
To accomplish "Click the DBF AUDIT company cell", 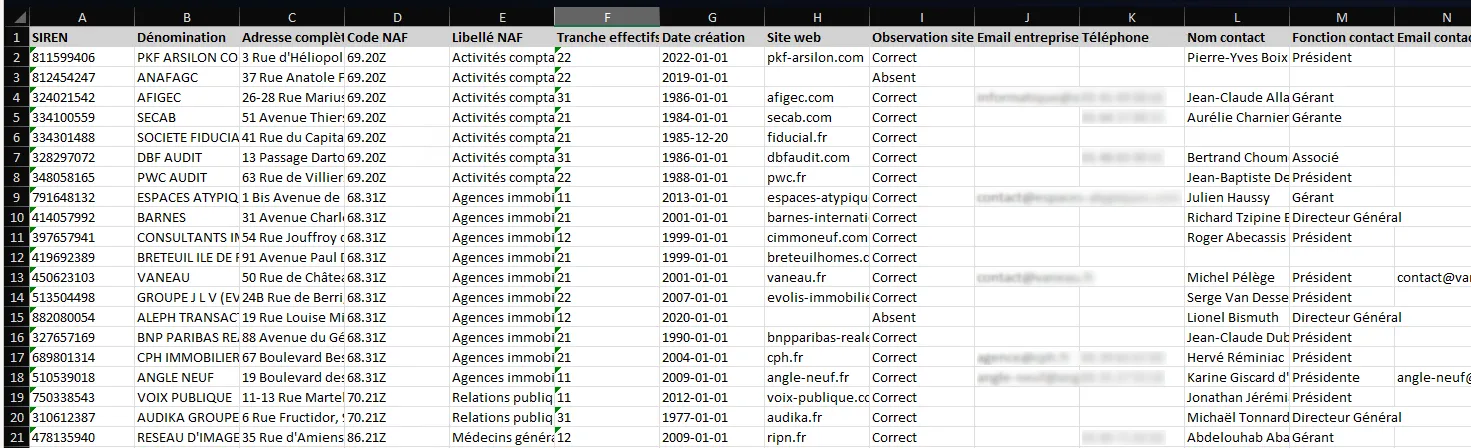I will [x=187, y=157].
